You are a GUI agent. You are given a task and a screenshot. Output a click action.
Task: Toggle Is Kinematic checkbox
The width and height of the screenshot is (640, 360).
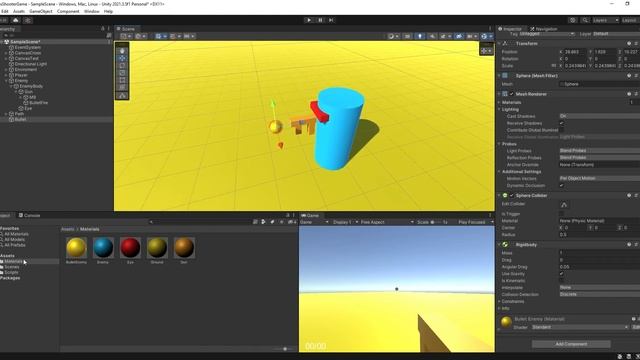pos(562,281)
